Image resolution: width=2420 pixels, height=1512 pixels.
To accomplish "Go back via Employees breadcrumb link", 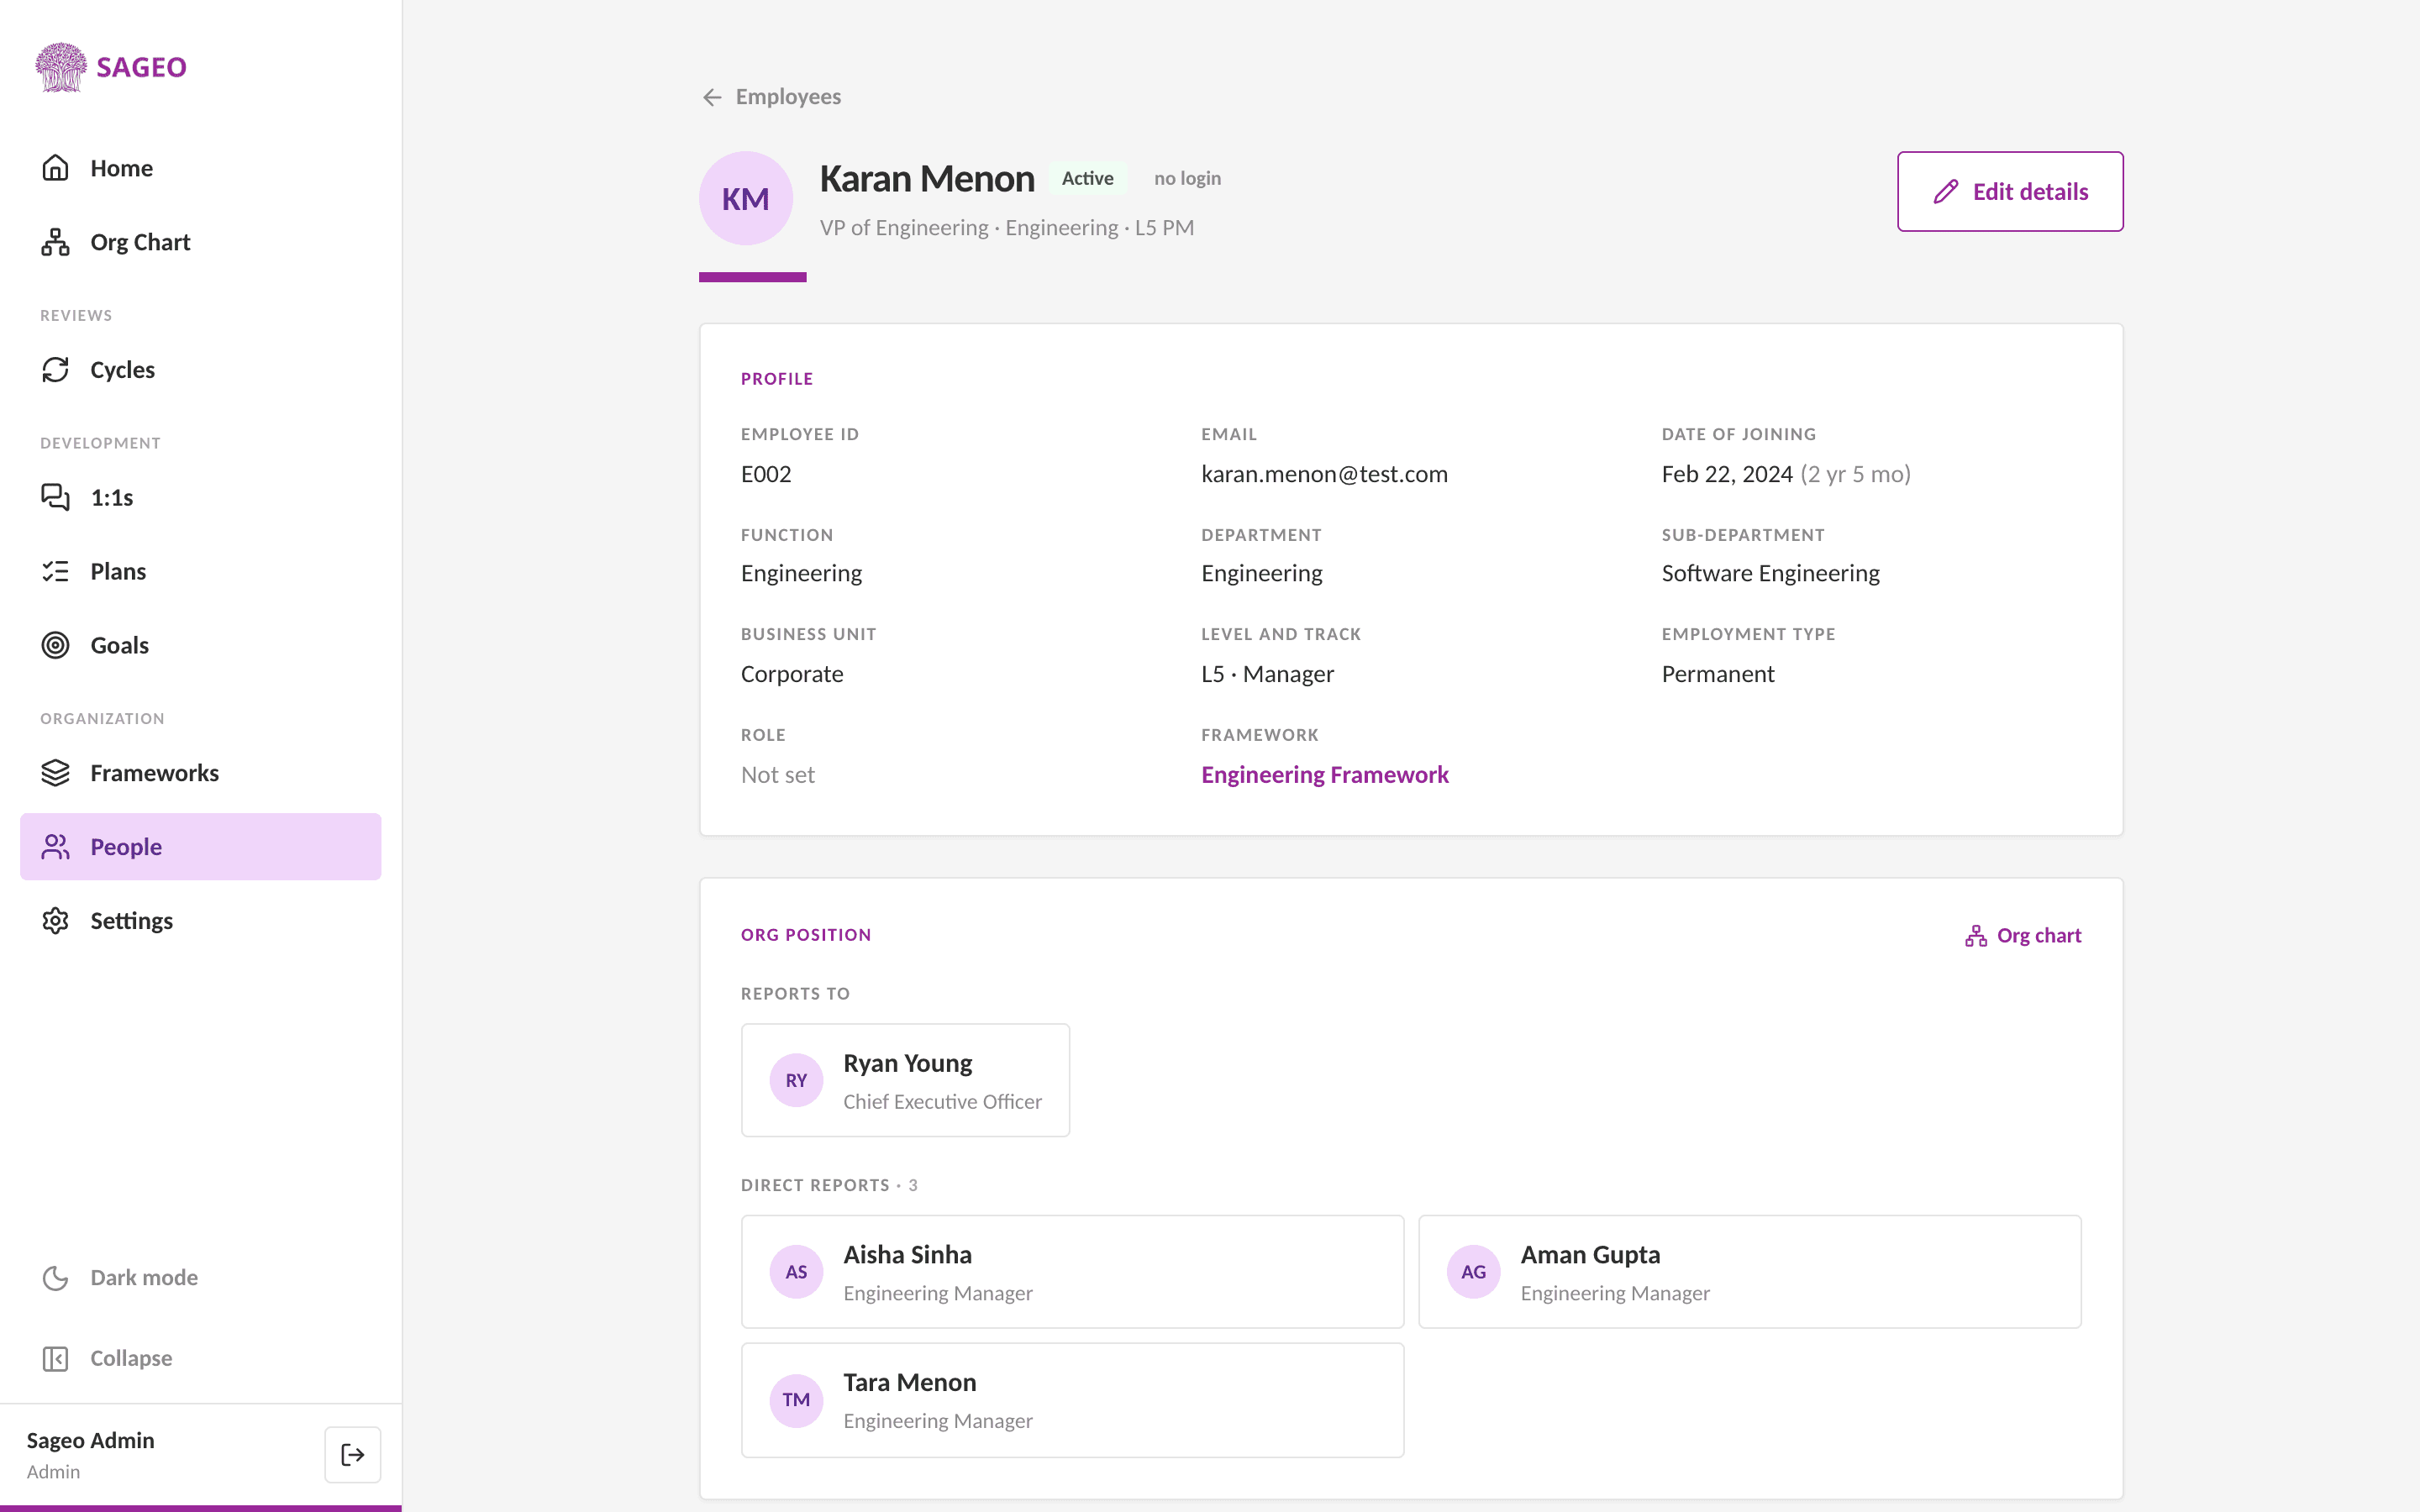I will (771, 97).
